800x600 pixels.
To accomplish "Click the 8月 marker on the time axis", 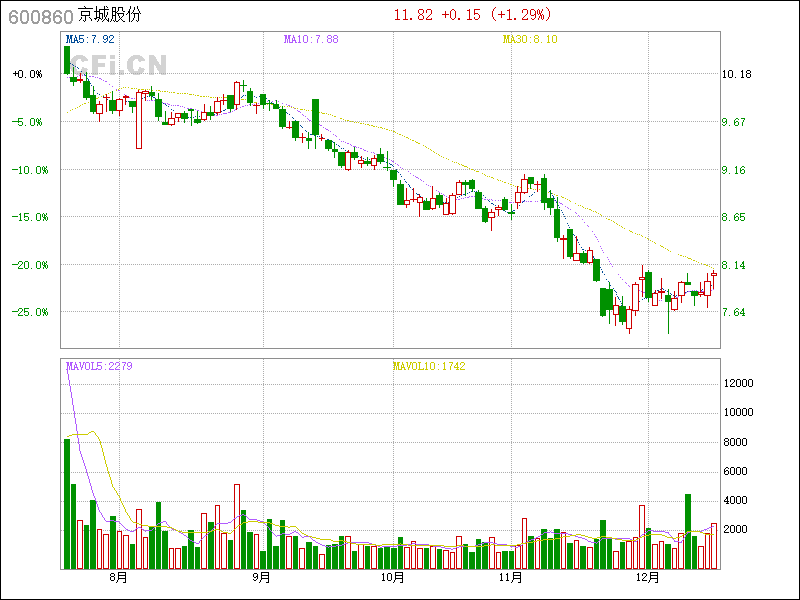I will click(119, 577).
